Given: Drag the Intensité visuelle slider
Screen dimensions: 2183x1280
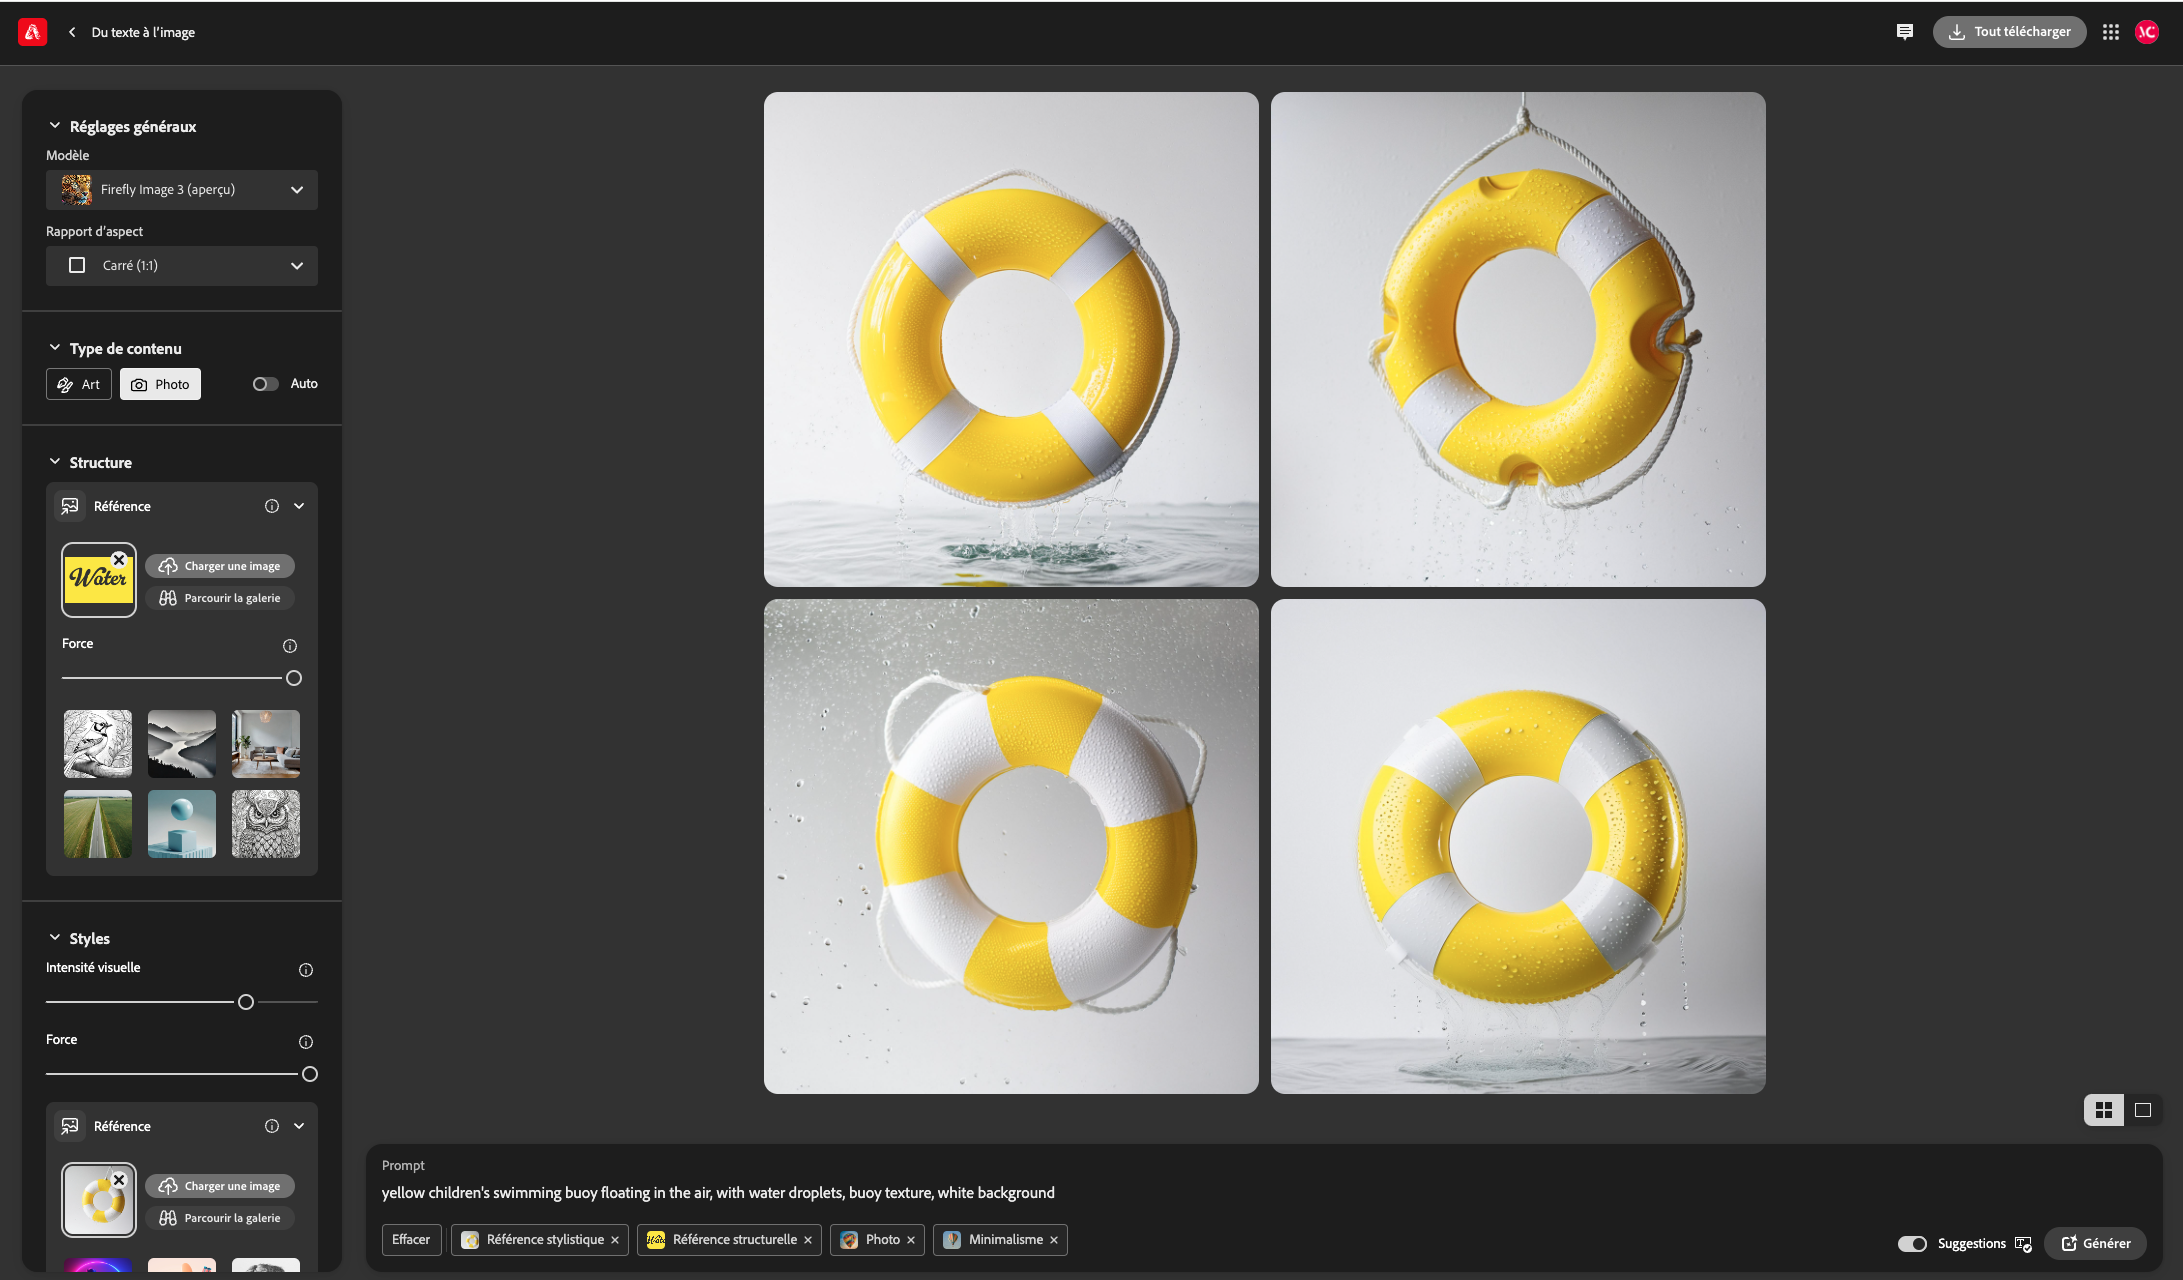Looking at the screenshot, I should coord(245,1001).
